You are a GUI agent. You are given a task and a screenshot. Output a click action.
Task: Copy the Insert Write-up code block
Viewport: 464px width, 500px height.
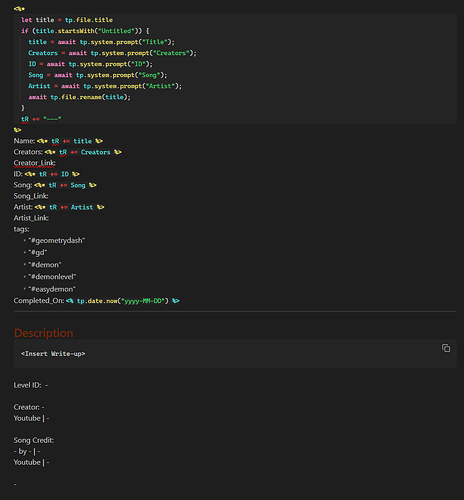pyautogui.click(x=446, y=348)
